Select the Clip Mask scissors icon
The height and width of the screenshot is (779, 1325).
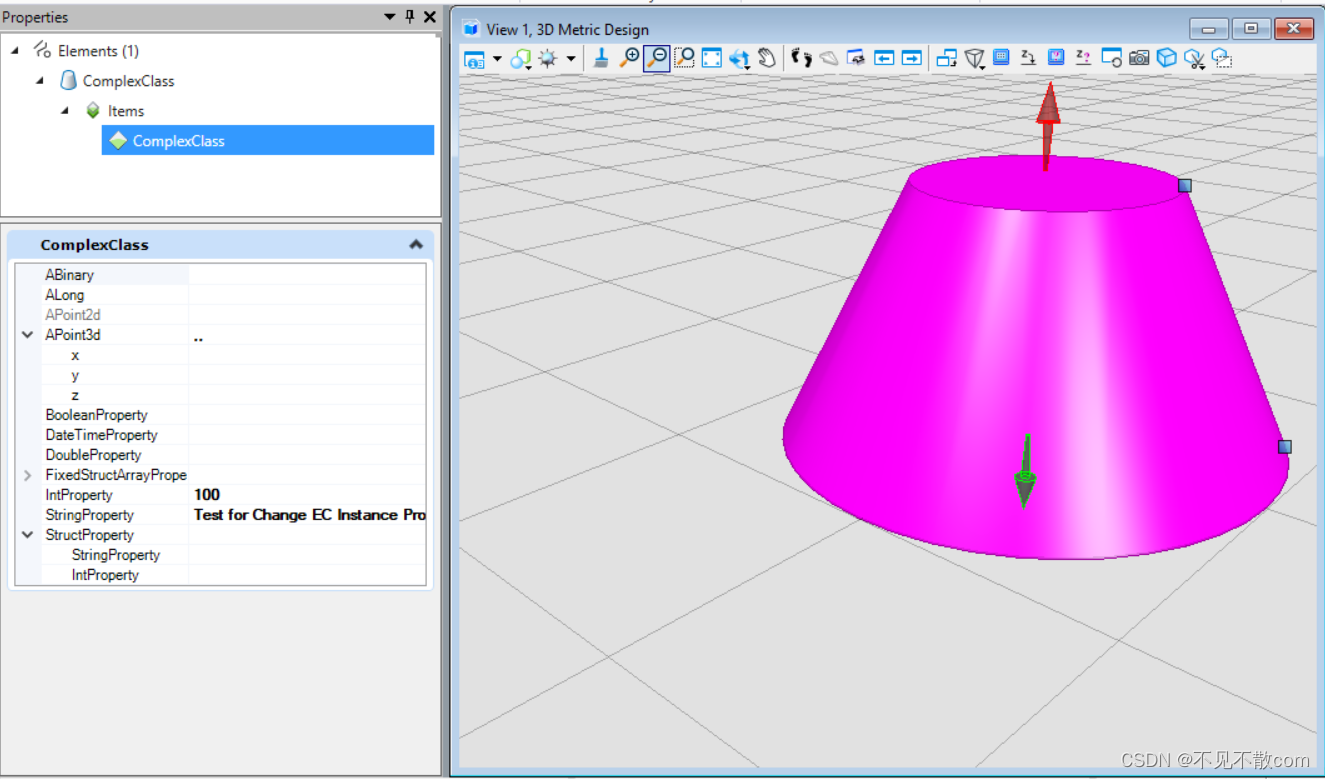click(x=1194, y=59)
